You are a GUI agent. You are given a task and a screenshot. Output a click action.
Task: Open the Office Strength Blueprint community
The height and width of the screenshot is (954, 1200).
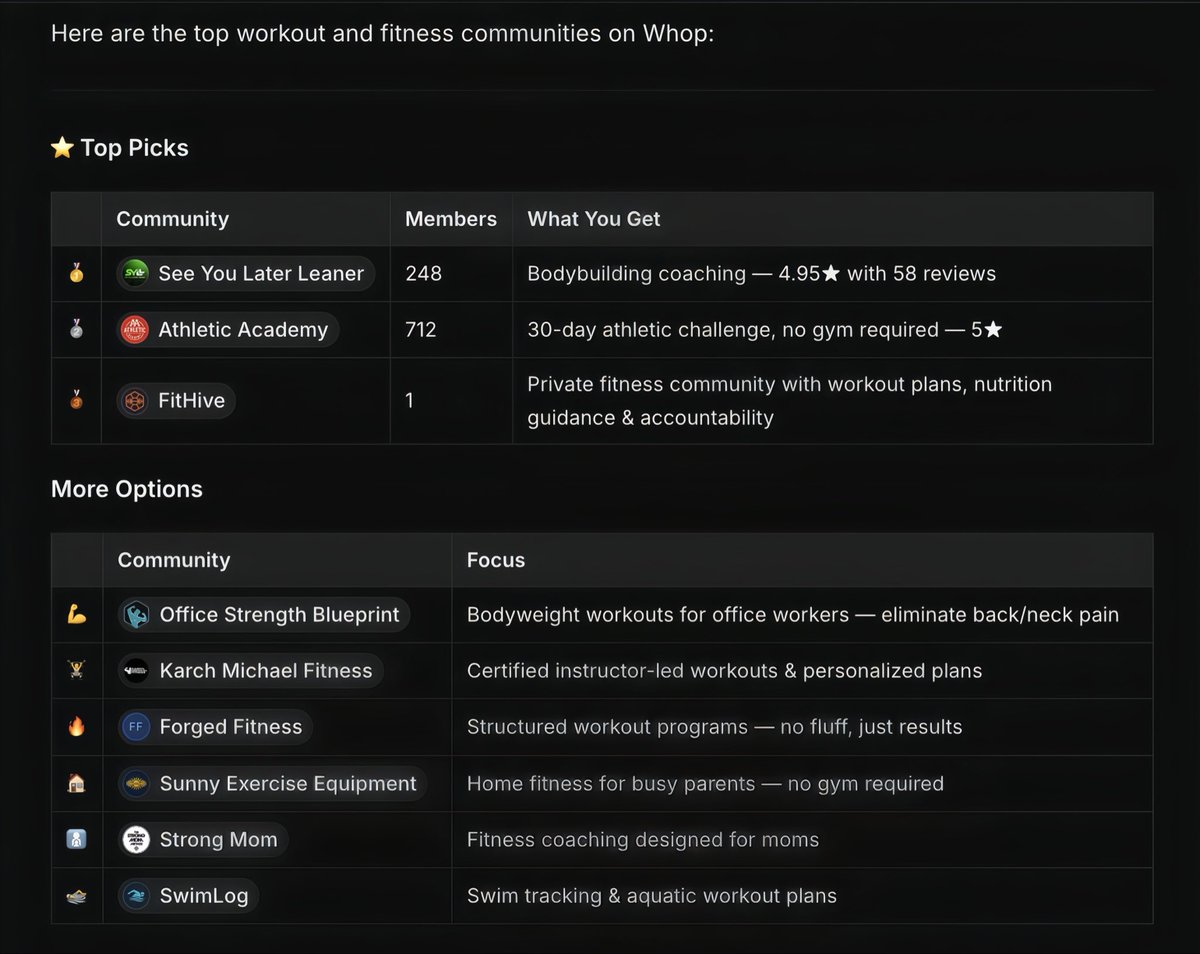click(264, 614)
